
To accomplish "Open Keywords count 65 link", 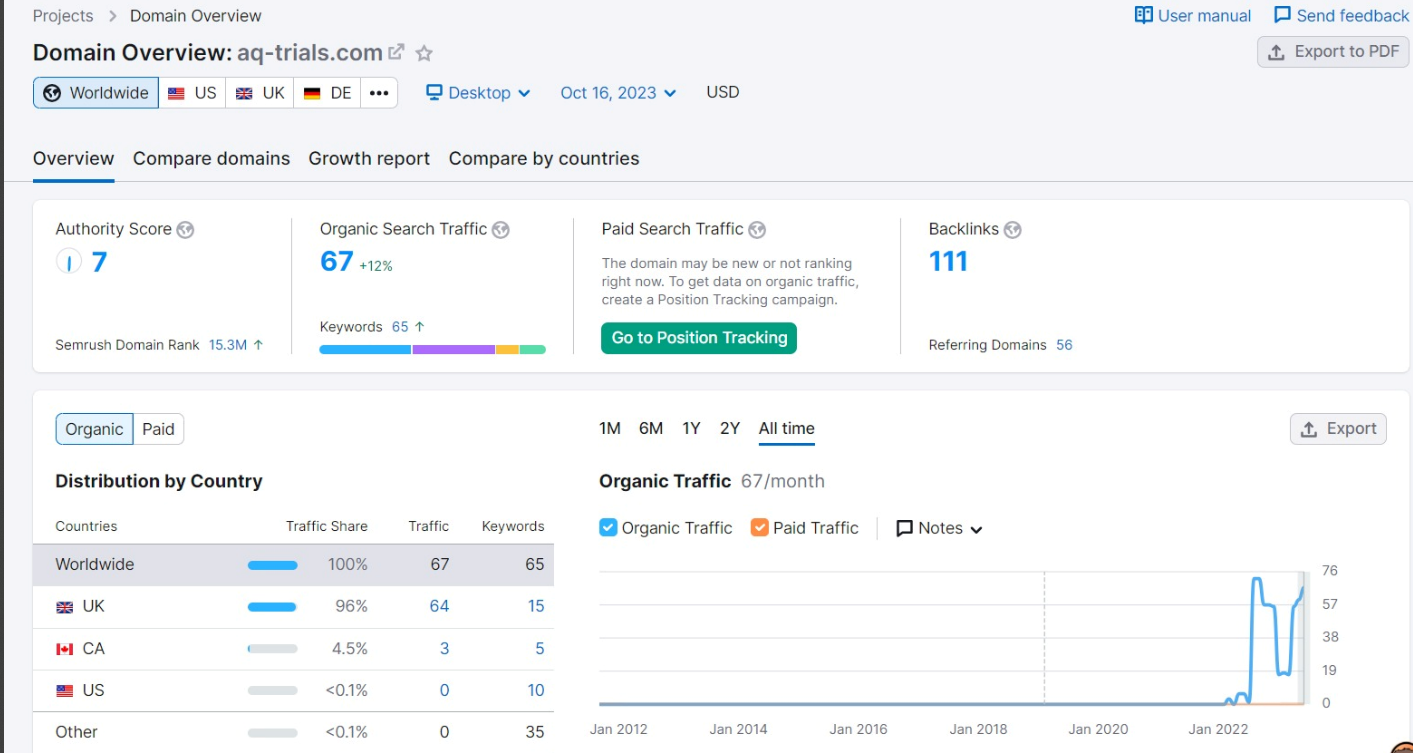I will click(x=400, y=327).
